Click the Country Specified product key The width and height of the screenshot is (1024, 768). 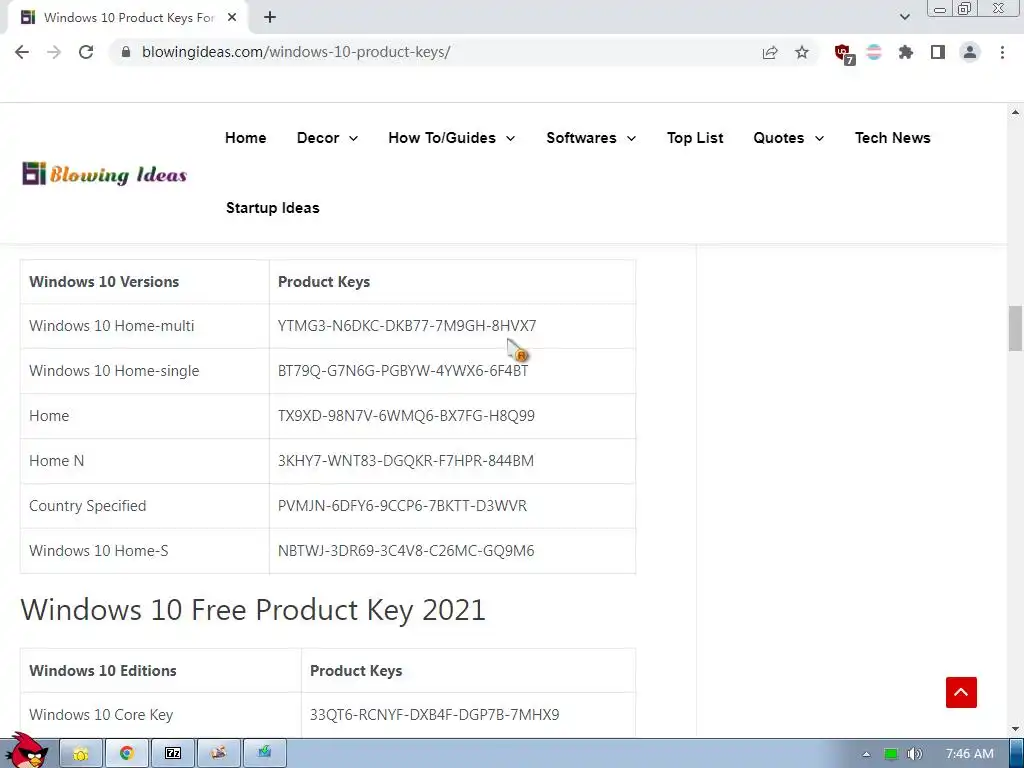[x=402, y=505]
